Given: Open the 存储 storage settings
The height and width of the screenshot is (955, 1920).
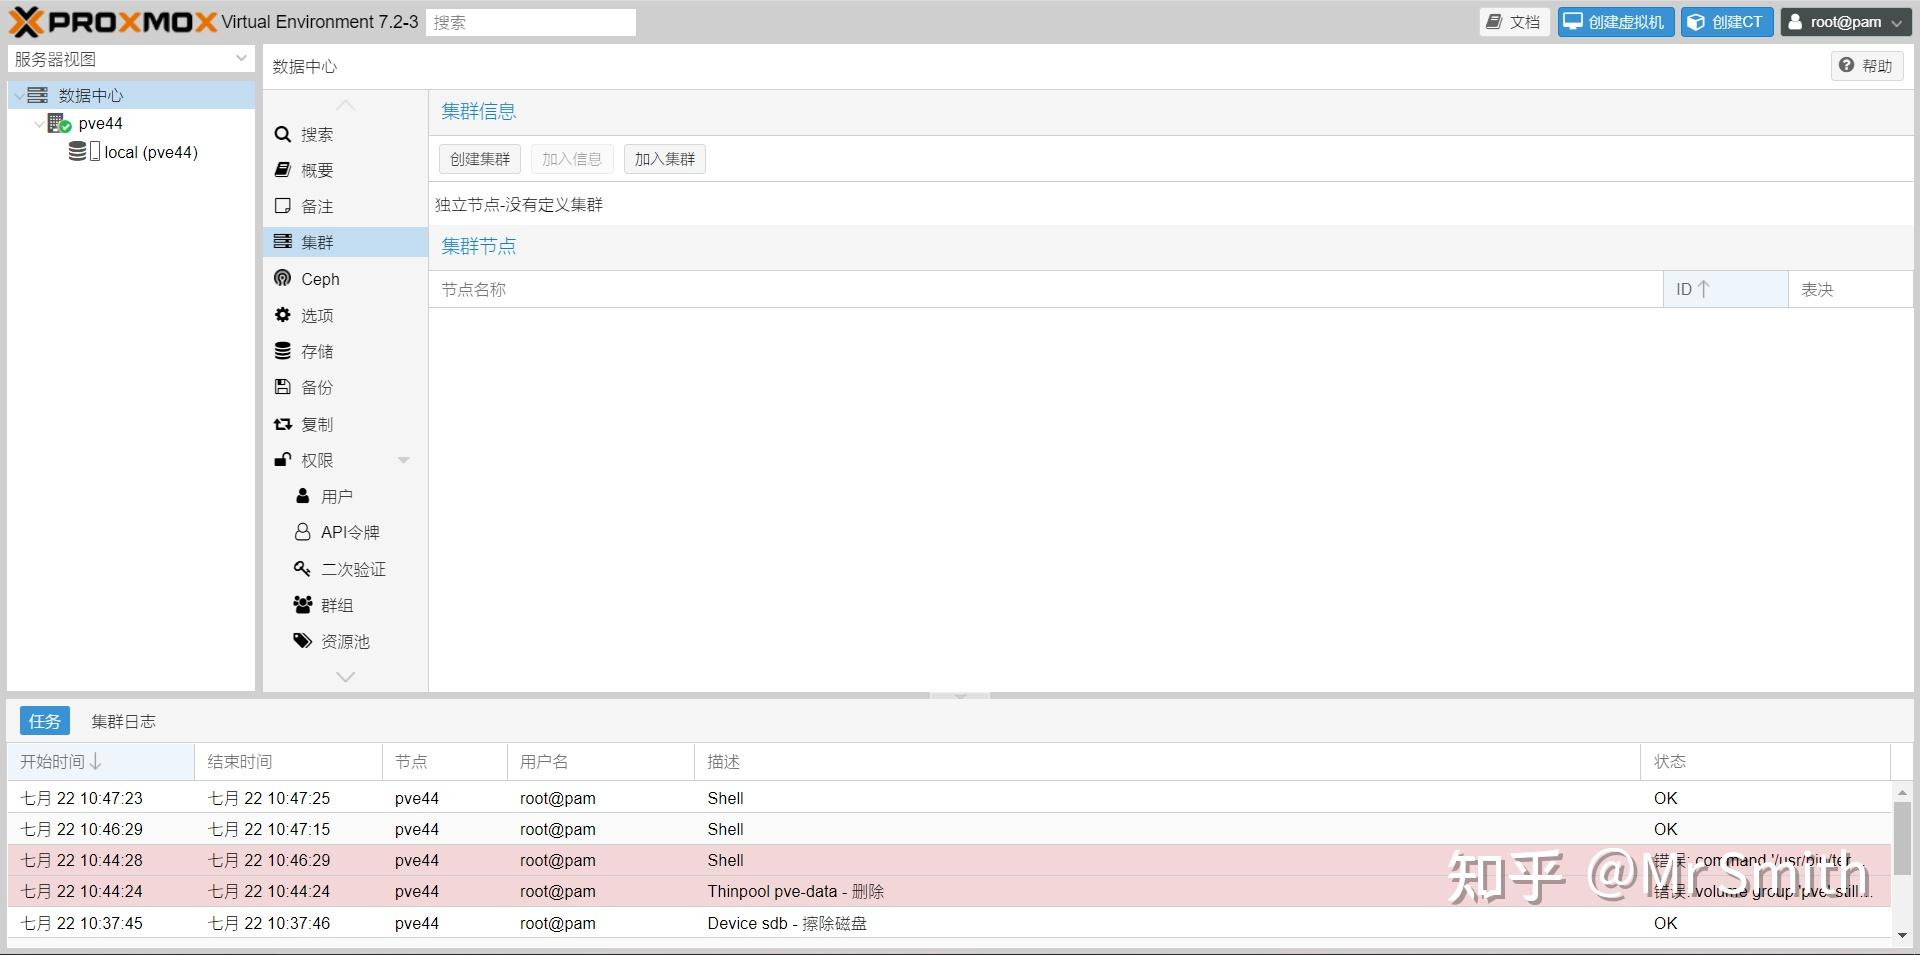Looking at the screenshot, I should point(317,351).
